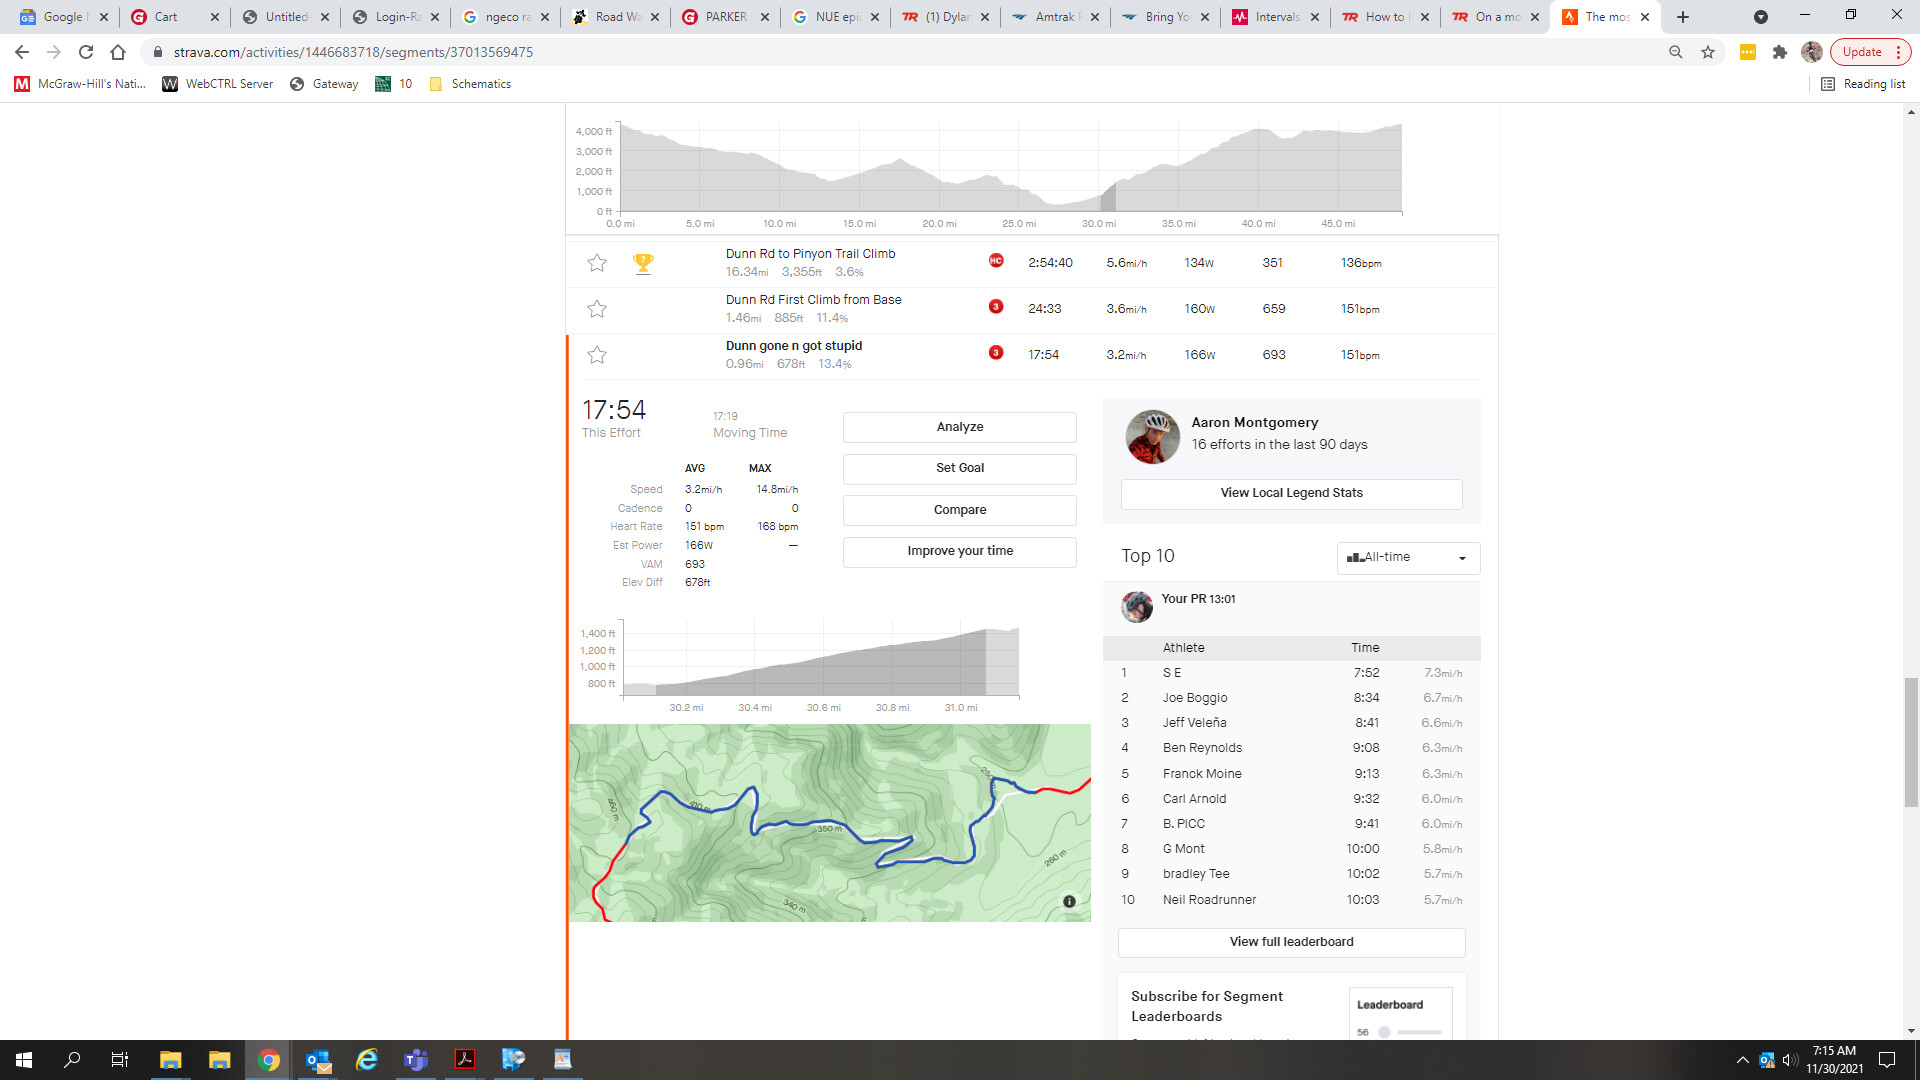Open the Chrome tab search dropdown
This screenshot has width=1920, height=1080.
pyautogui.click(x=1761, y=17)
